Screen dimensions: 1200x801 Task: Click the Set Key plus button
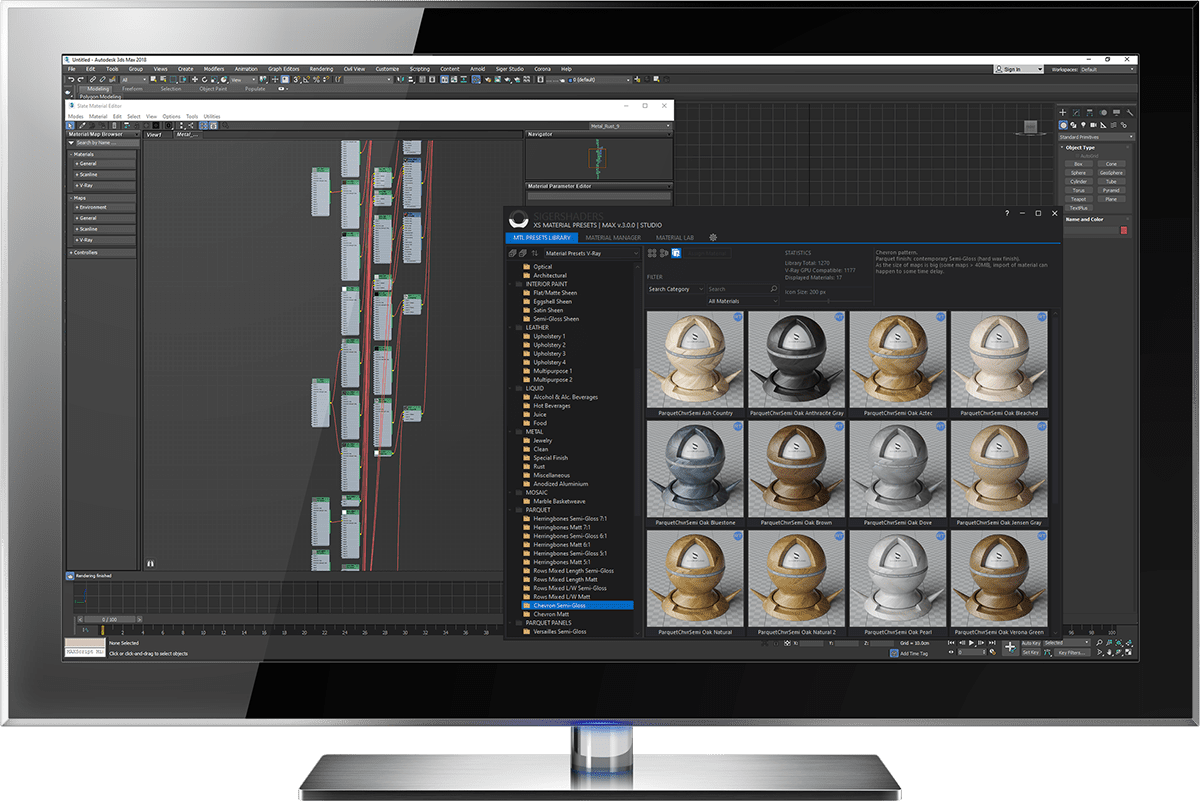pyautogui.click(x=1010, y=648)
